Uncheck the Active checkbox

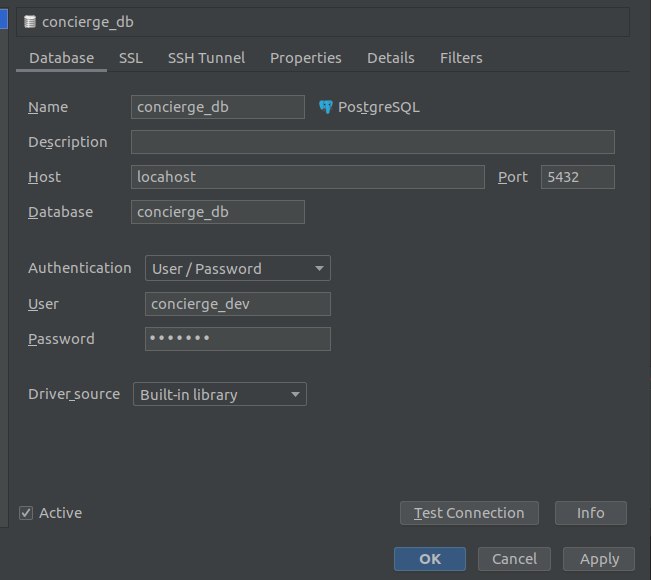point(26,513)
